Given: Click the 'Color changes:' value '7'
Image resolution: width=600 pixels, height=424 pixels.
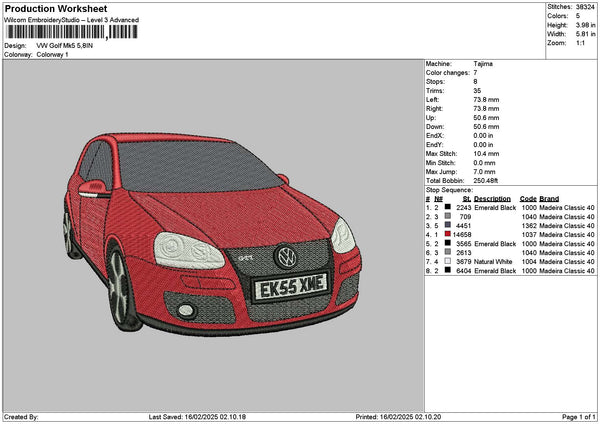Looking at the screenshot, I should click(x=475, y=73).
